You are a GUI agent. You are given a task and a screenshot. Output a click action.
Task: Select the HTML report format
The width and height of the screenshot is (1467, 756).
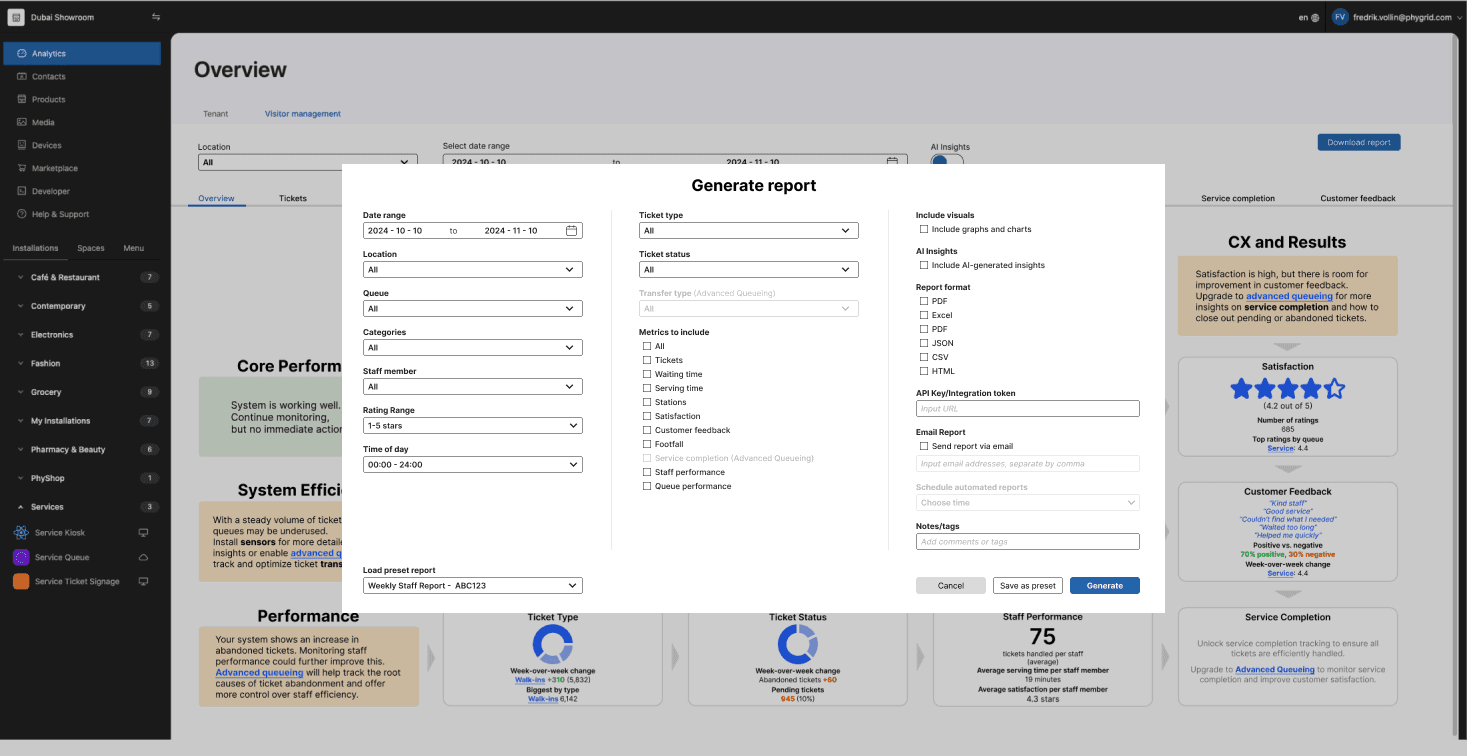coord(924,371)
